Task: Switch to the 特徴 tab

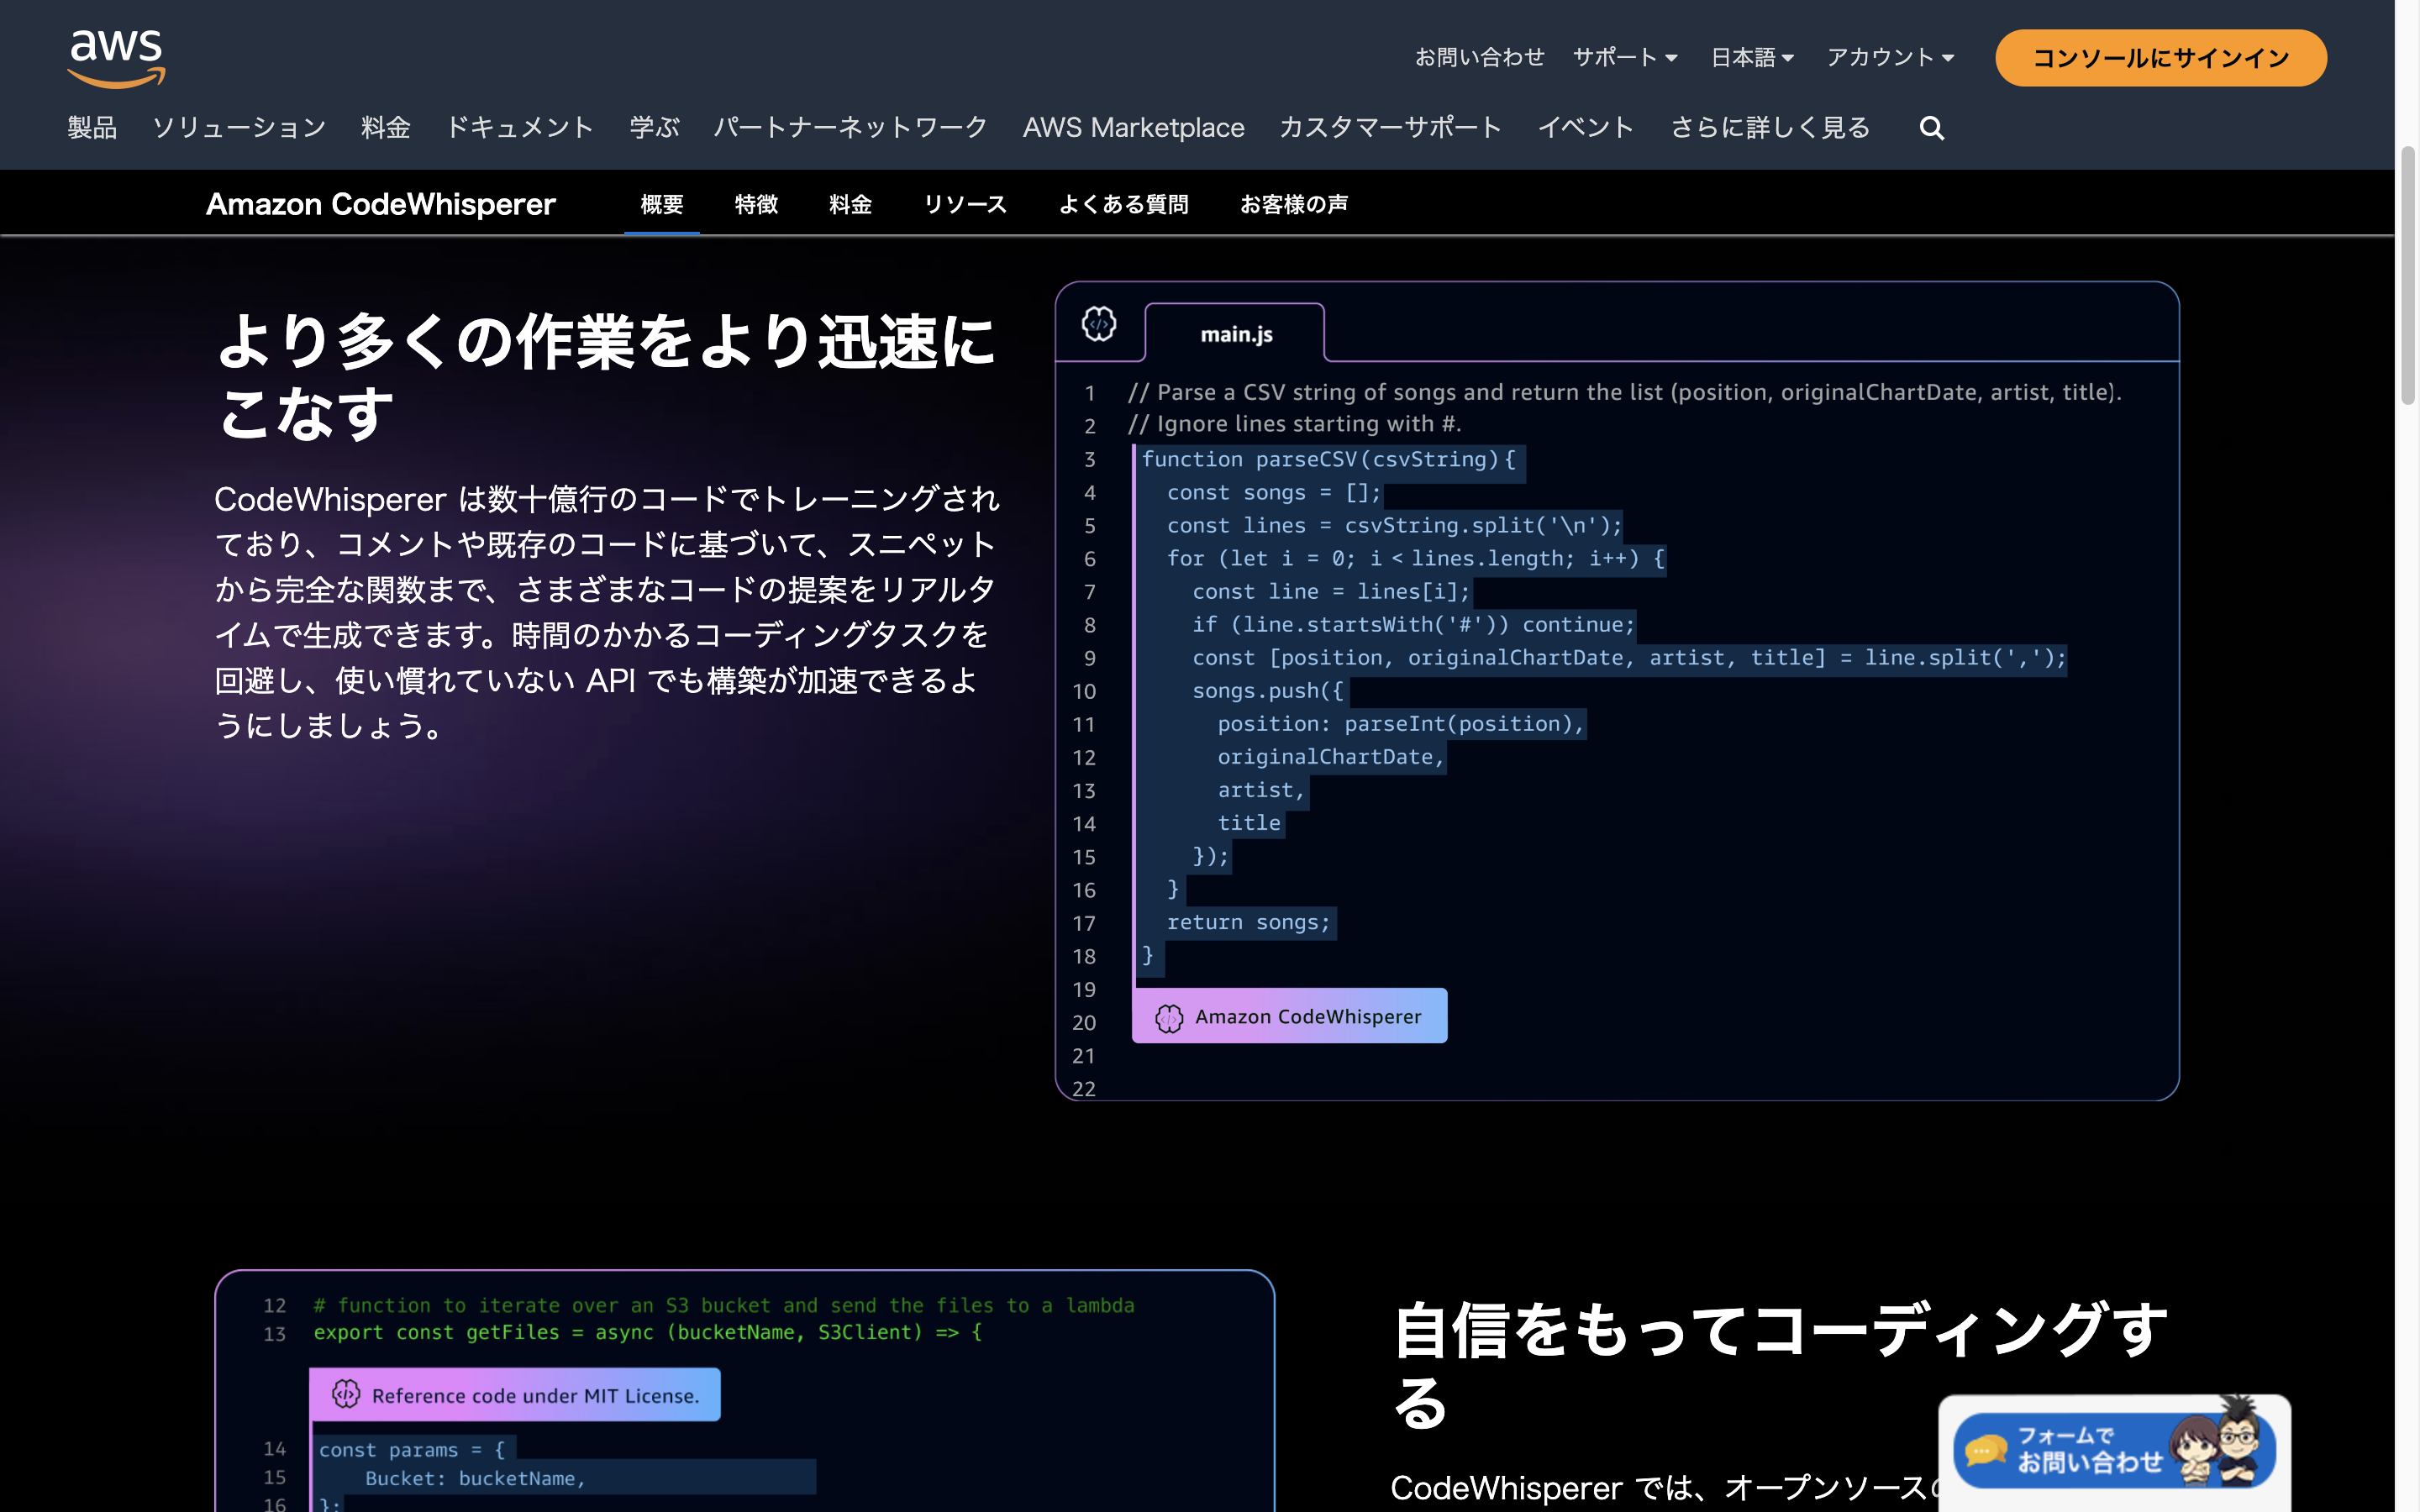Action: [756, 203]
